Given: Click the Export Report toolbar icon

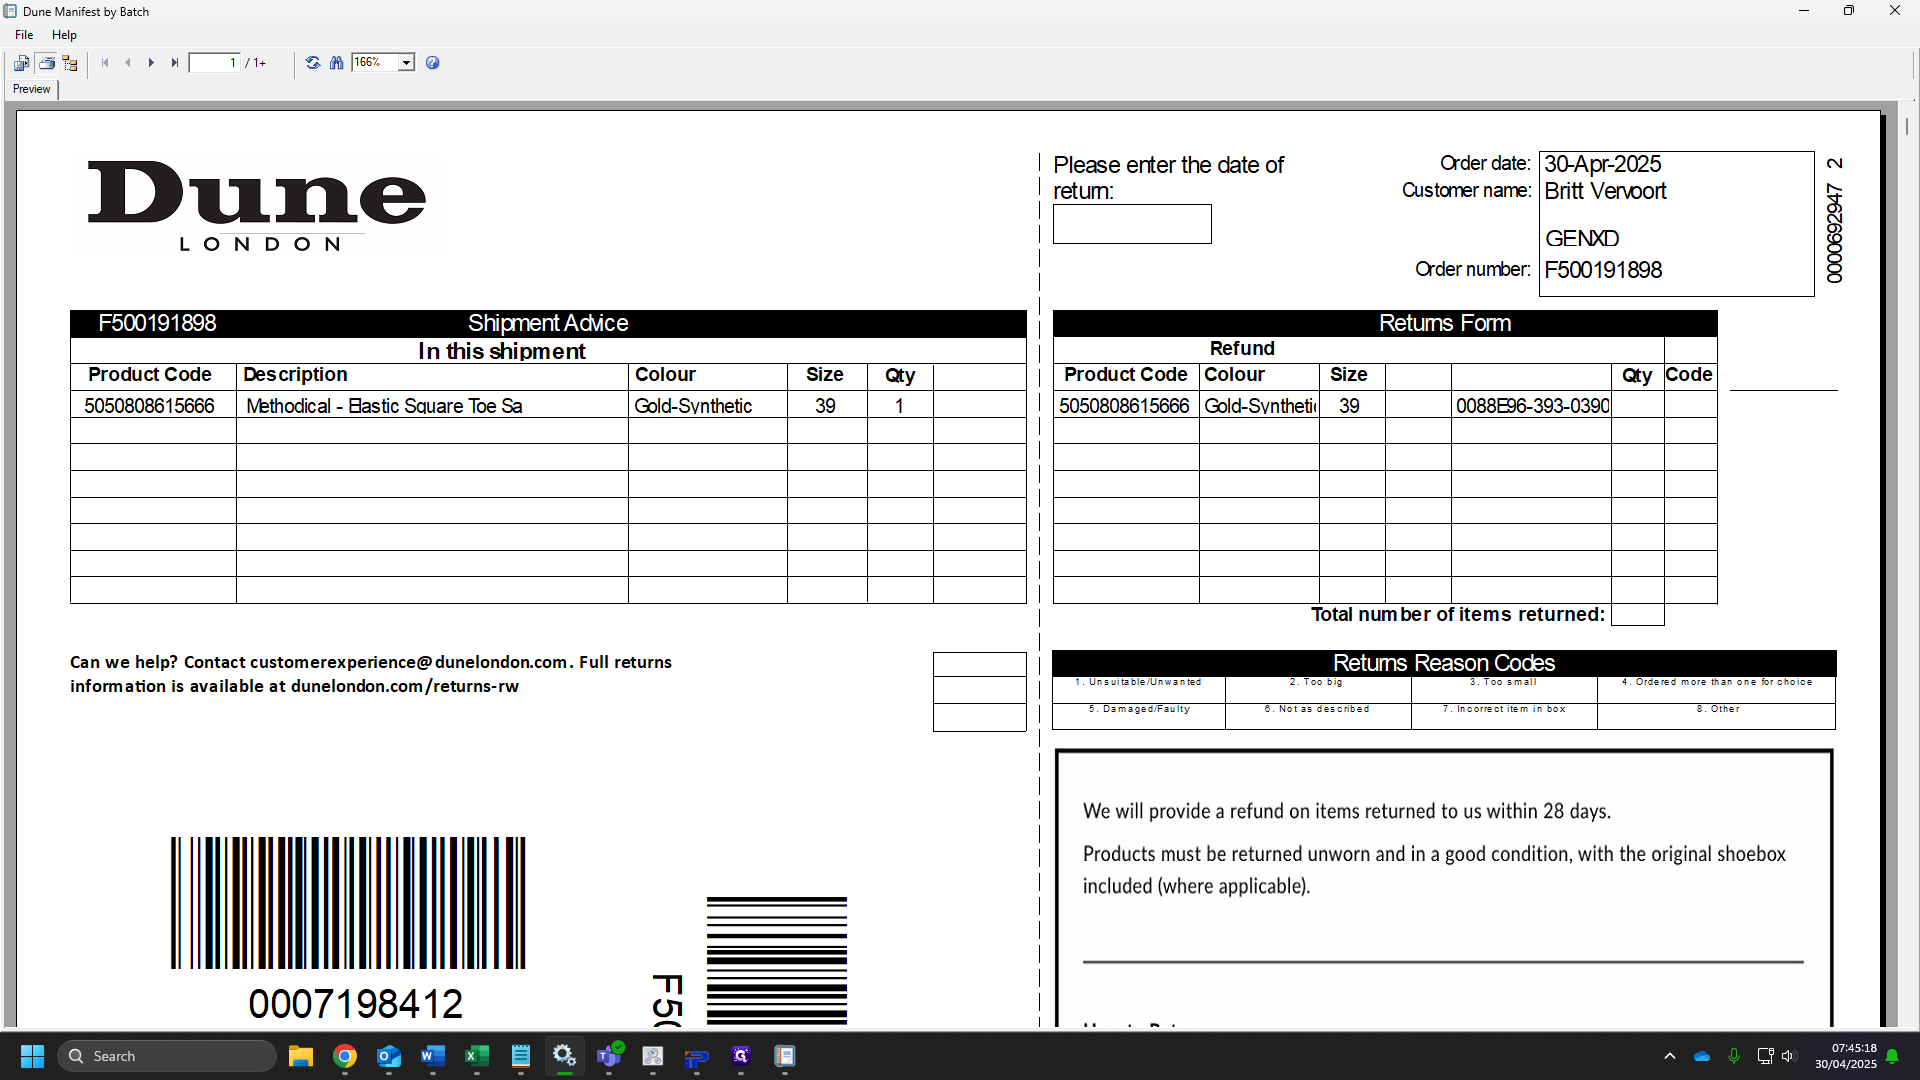Looking at the screenshot, I should click(x=21, y=63).
